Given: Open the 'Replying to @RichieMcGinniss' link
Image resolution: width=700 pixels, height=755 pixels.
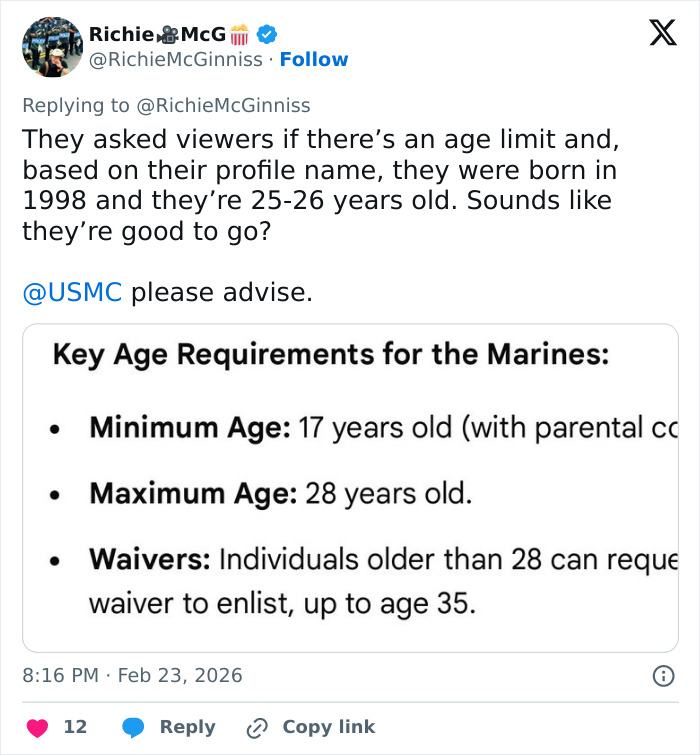Looking at the screenshot, I should click(166, 105).
